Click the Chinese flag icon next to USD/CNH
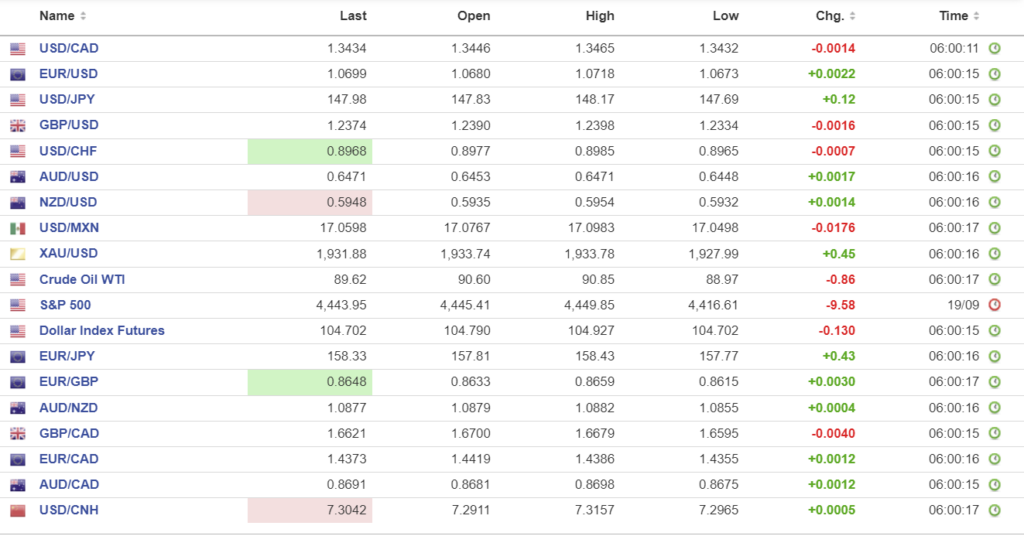The width and height of the screenshot is (1024, 536). tap(18, 511)
